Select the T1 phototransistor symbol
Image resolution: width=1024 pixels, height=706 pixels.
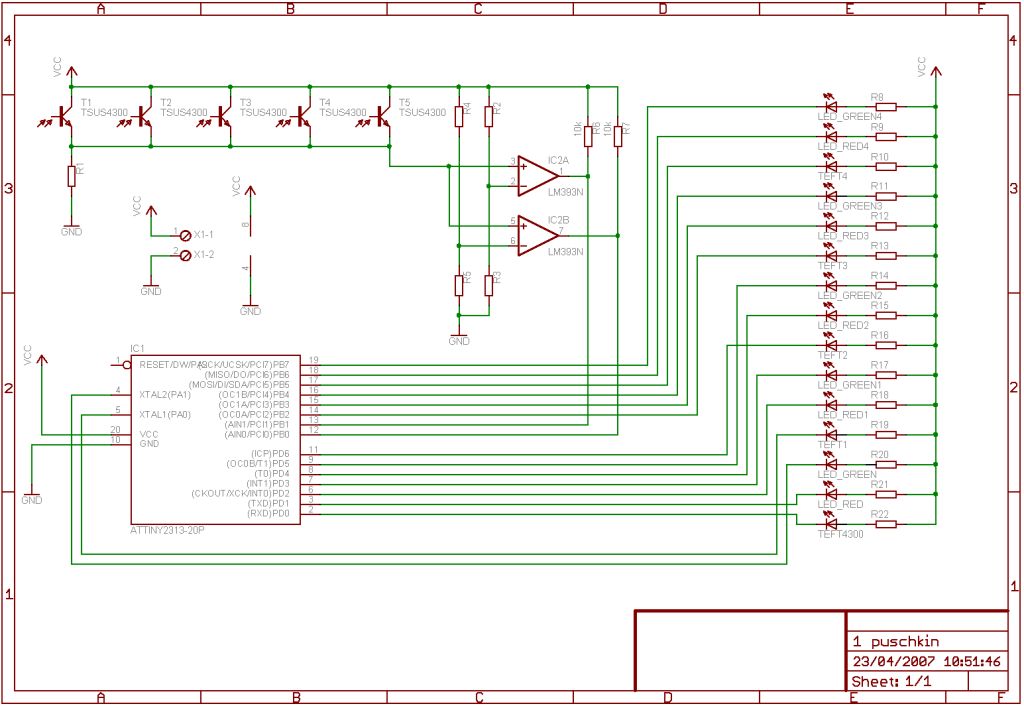(64, 117)
